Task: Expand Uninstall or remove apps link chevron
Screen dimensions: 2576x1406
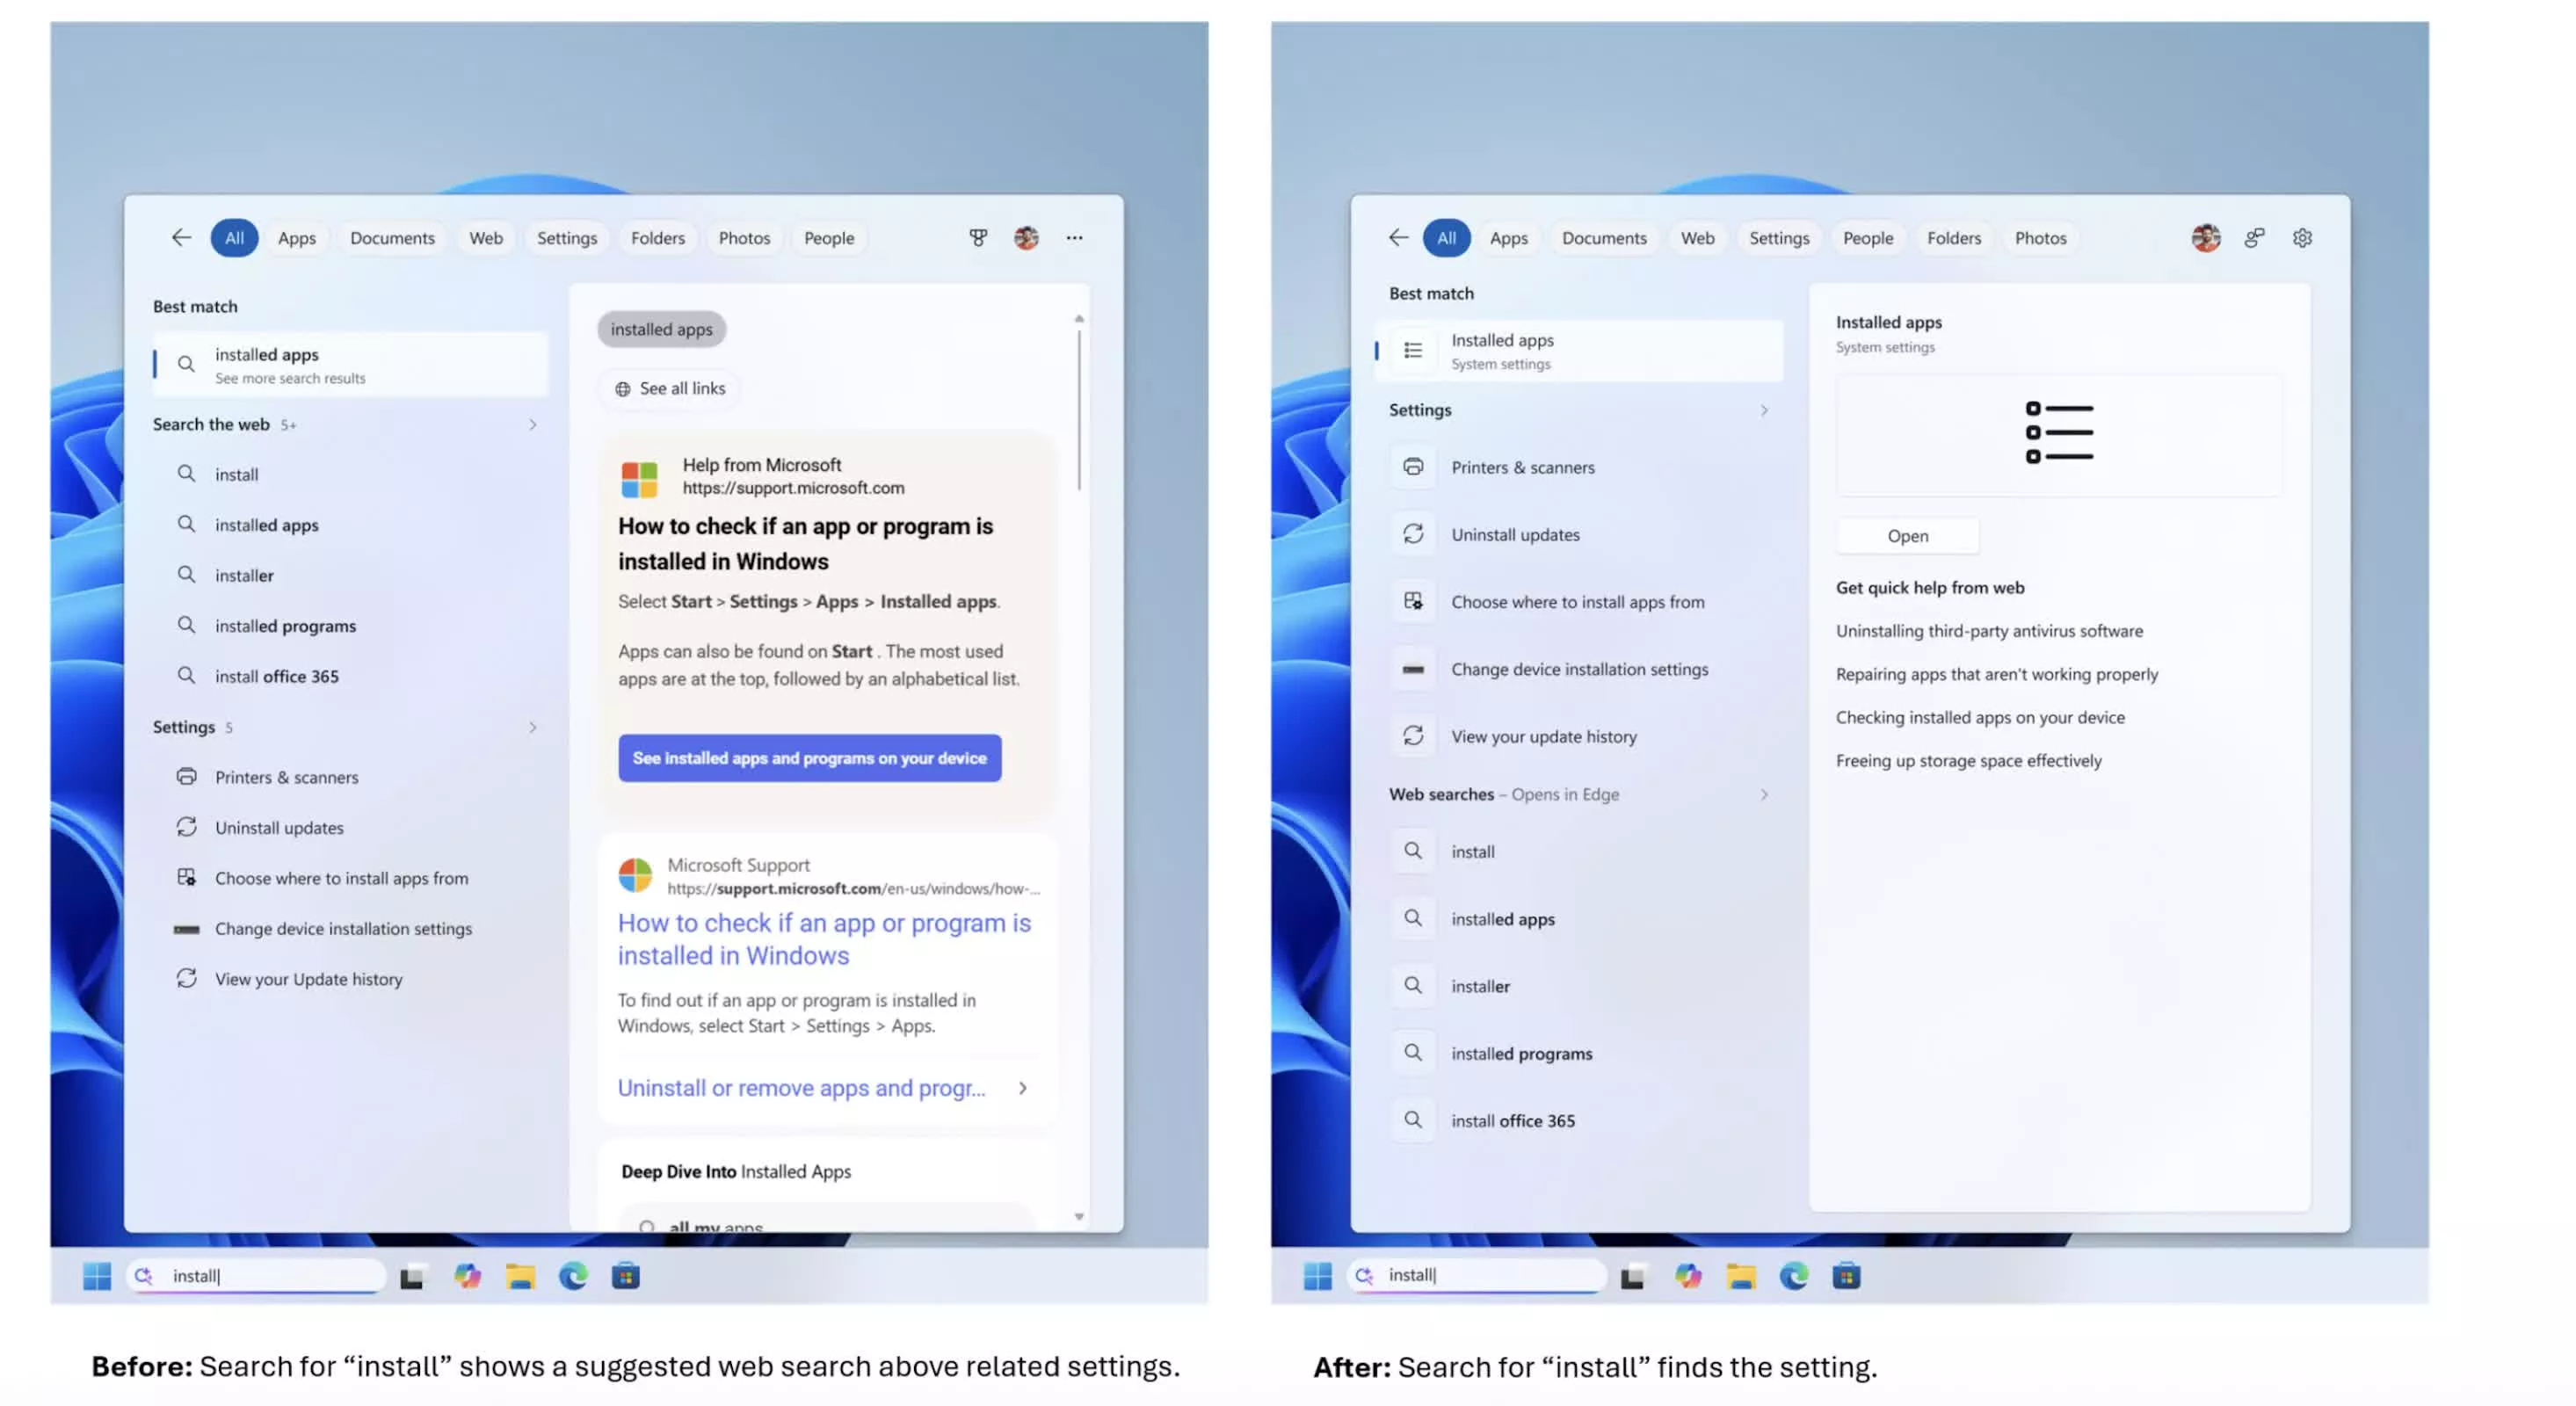Action: click(x=1023, y=1088)
